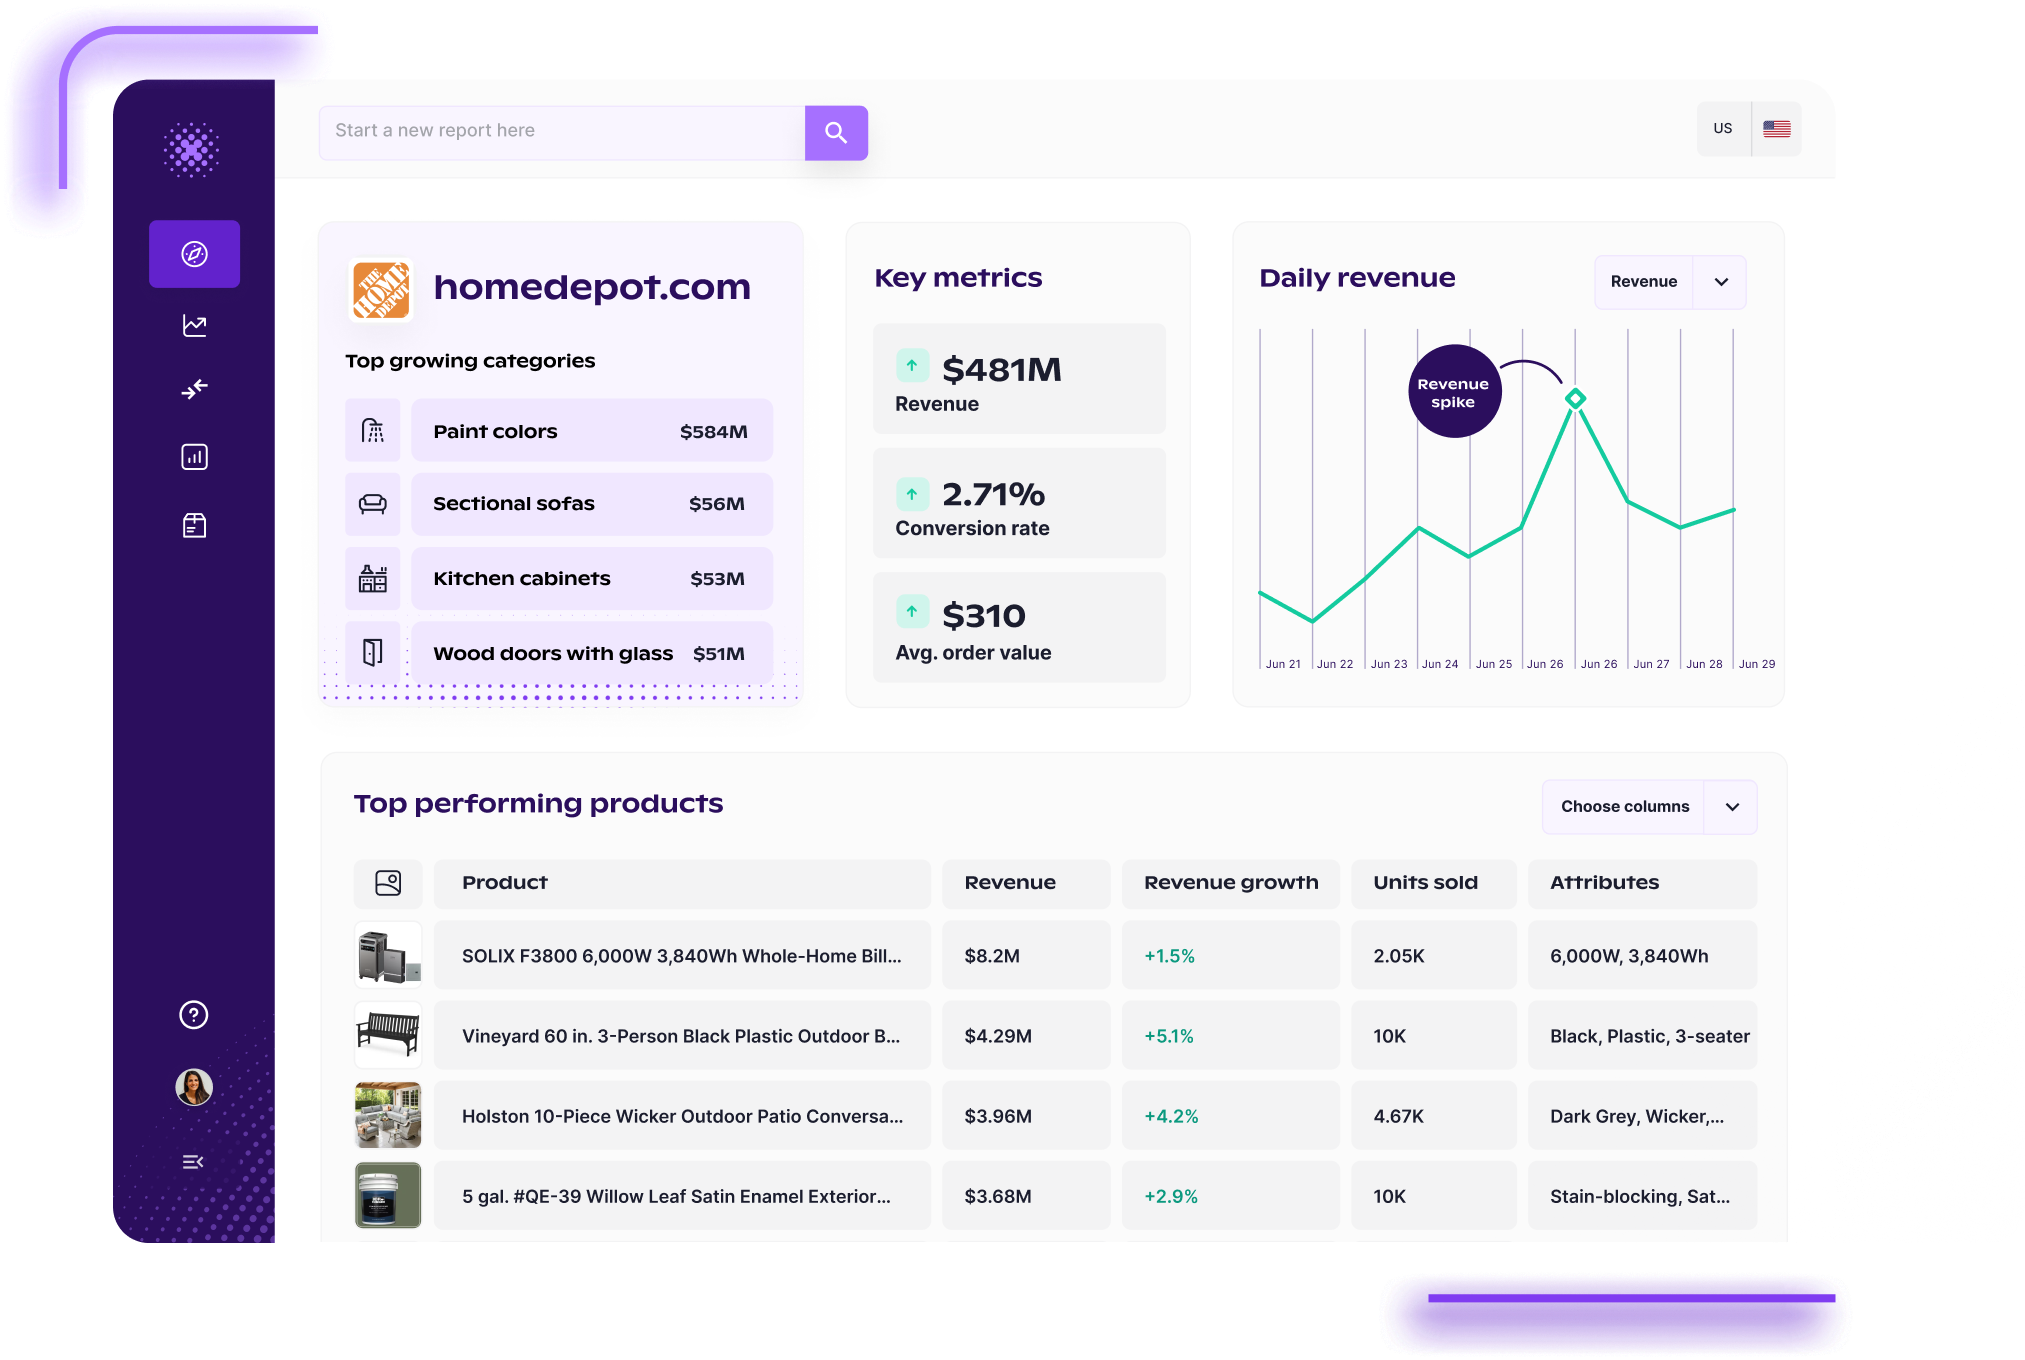This screenshot has height=1360, width=2025.
Task: Click the 6,000W, 3,840Wh attributes cell
Action: click(1642, 956)
